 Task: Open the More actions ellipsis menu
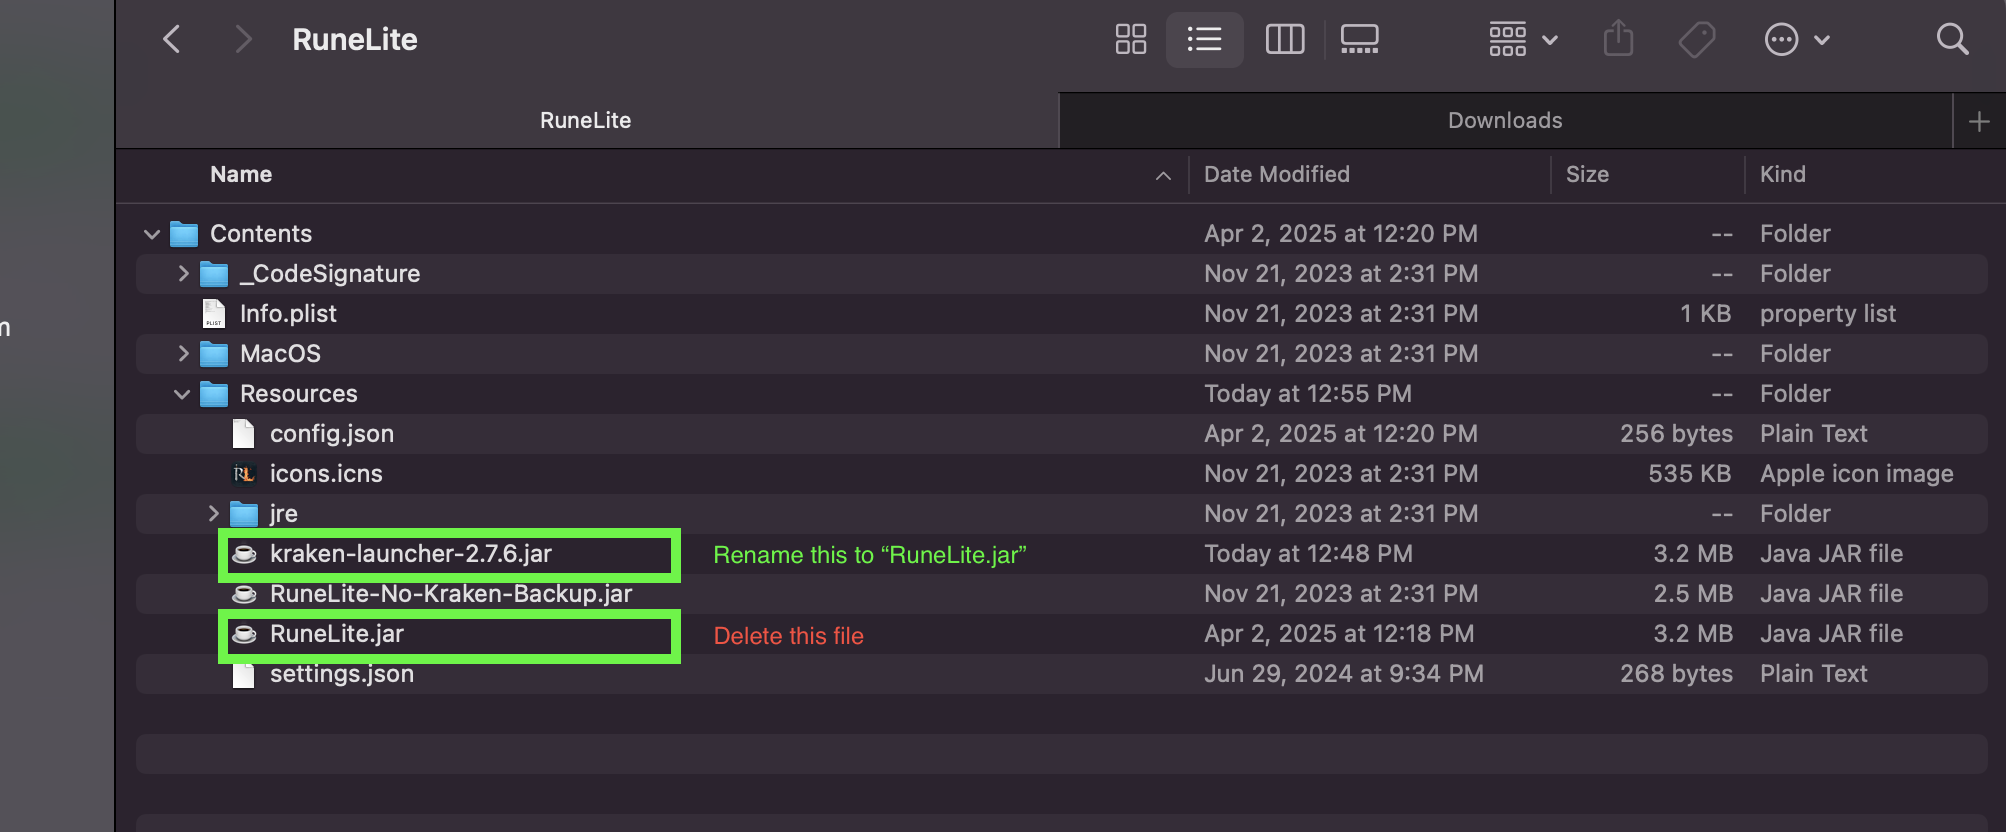(x=1796, y=40)
